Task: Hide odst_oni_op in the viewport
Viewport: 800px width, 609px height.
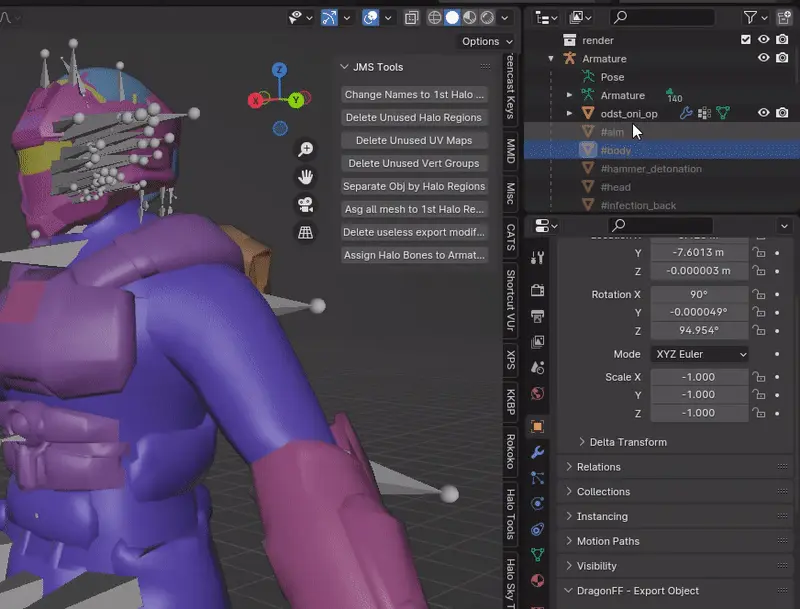Action: coord(763,113)
